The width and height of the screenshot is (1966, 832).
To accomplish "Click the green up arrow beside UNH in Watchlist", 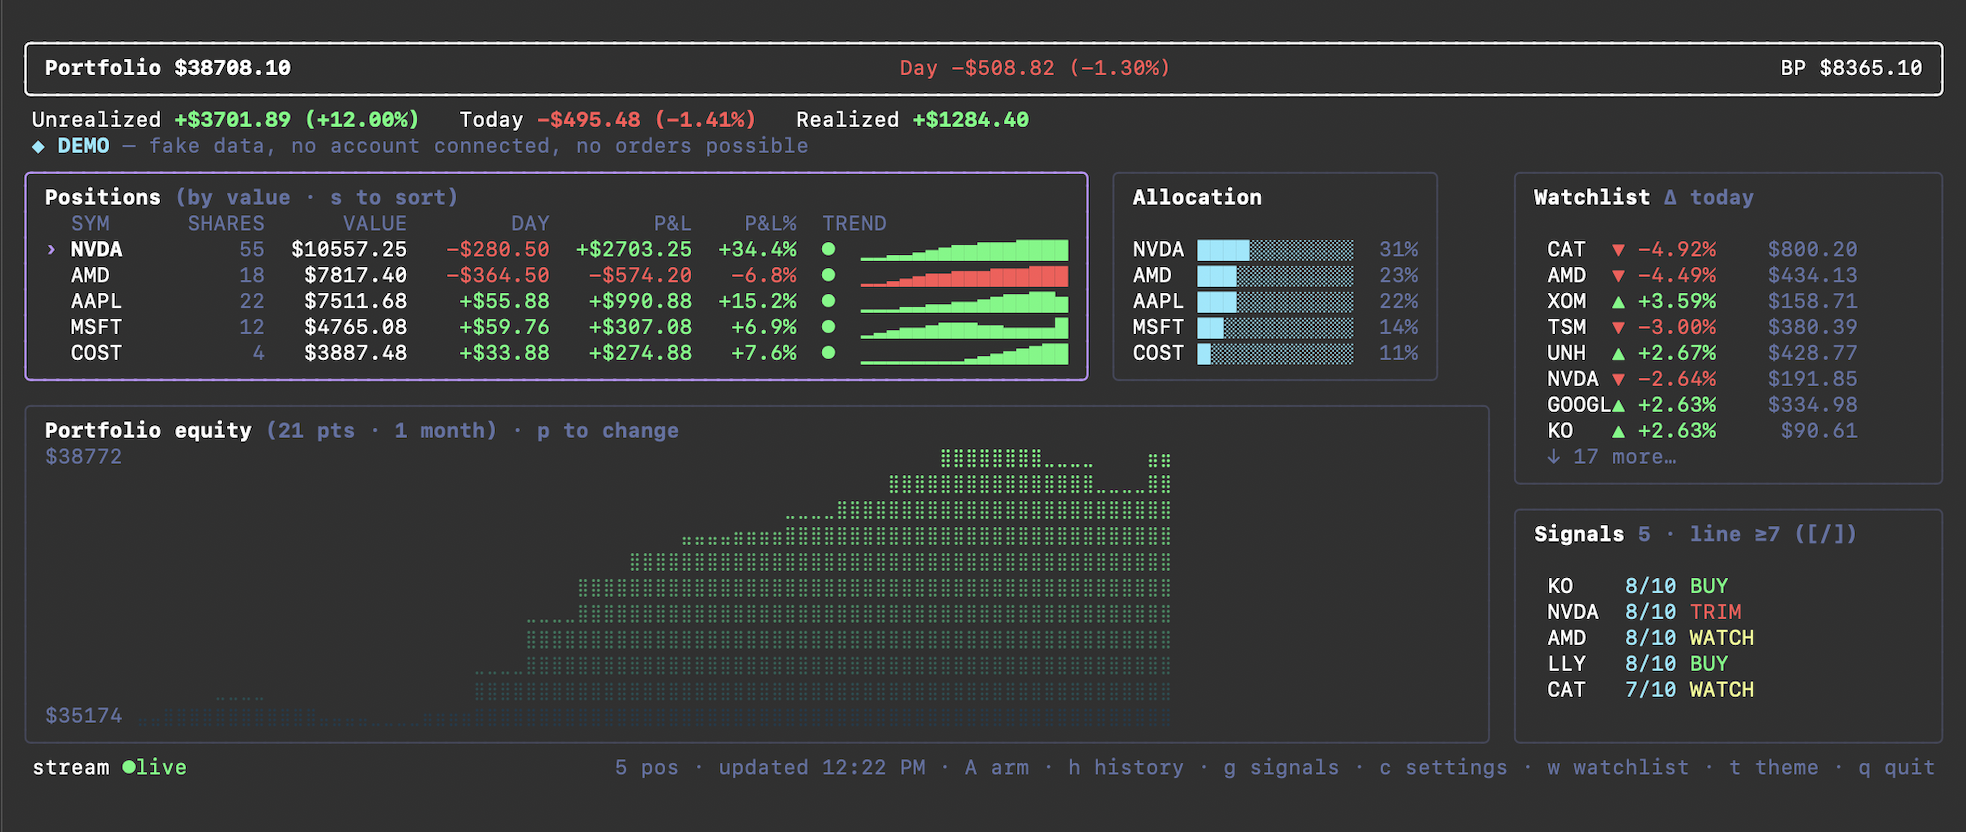I will pos(1618,353).
